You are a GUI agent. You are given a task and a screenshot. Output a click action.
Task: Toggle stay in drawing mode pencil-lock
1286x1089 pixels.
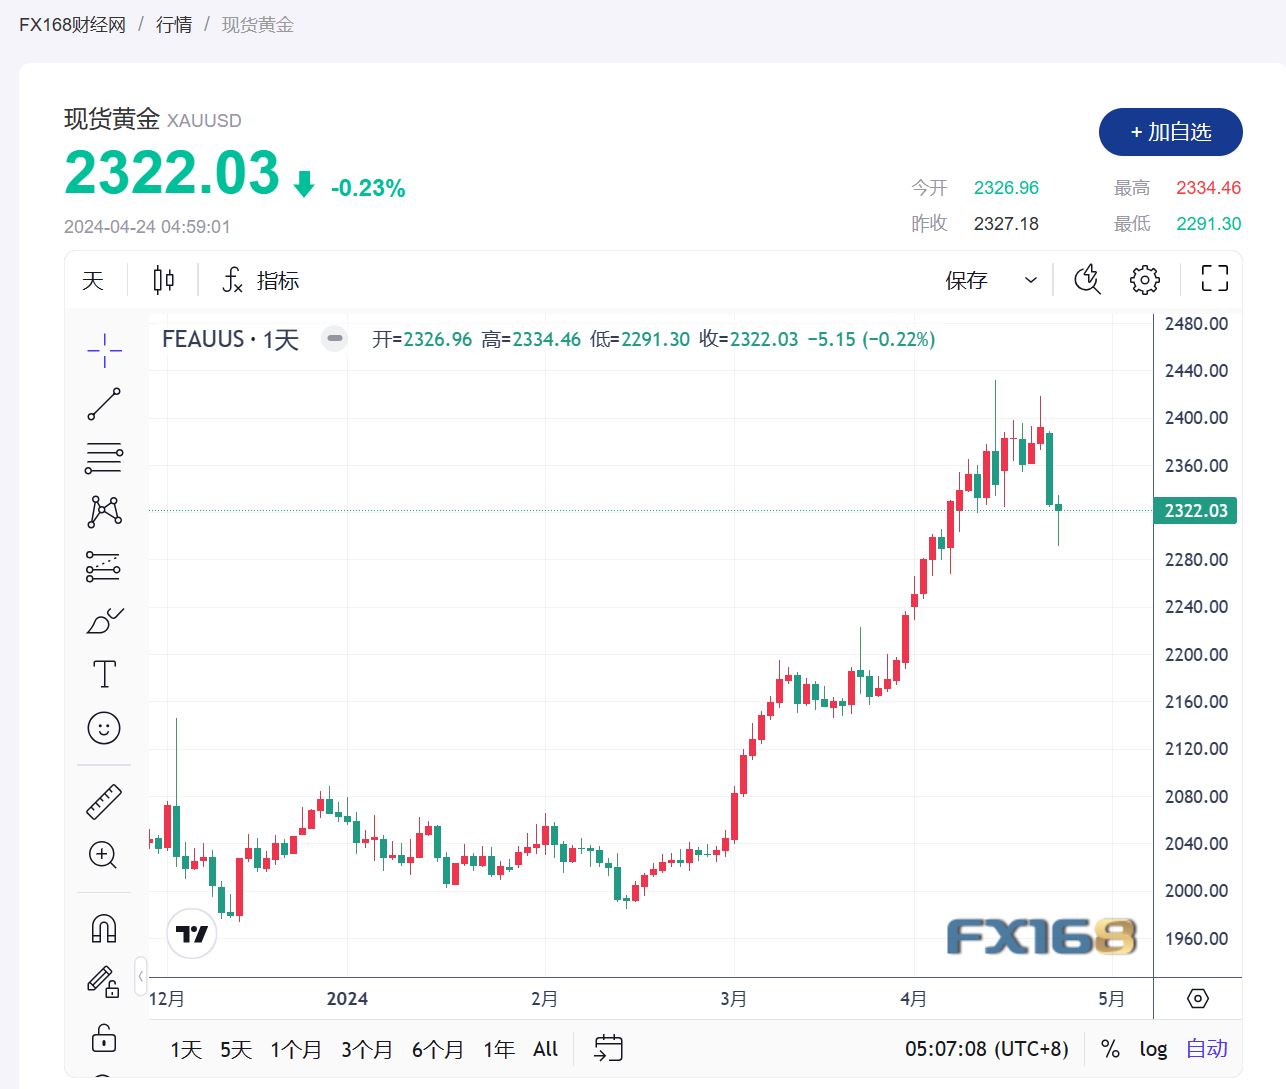click(104, 982)
